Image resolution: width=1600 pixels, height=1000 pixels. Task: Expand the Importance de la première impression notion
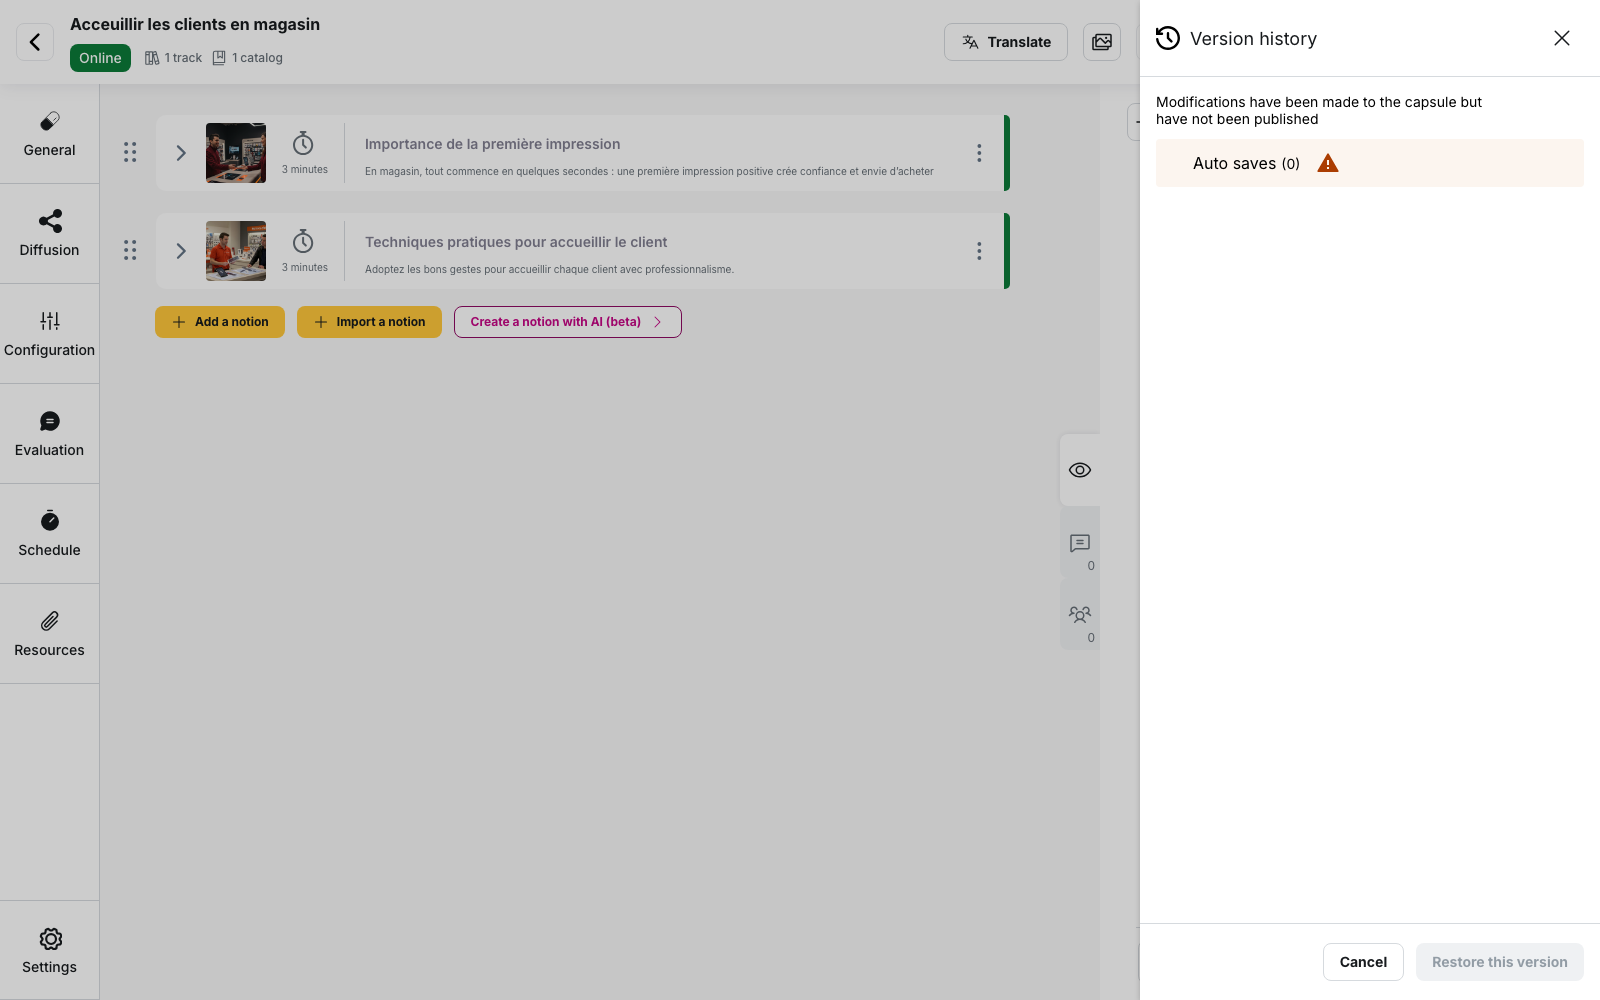point(181,153)
